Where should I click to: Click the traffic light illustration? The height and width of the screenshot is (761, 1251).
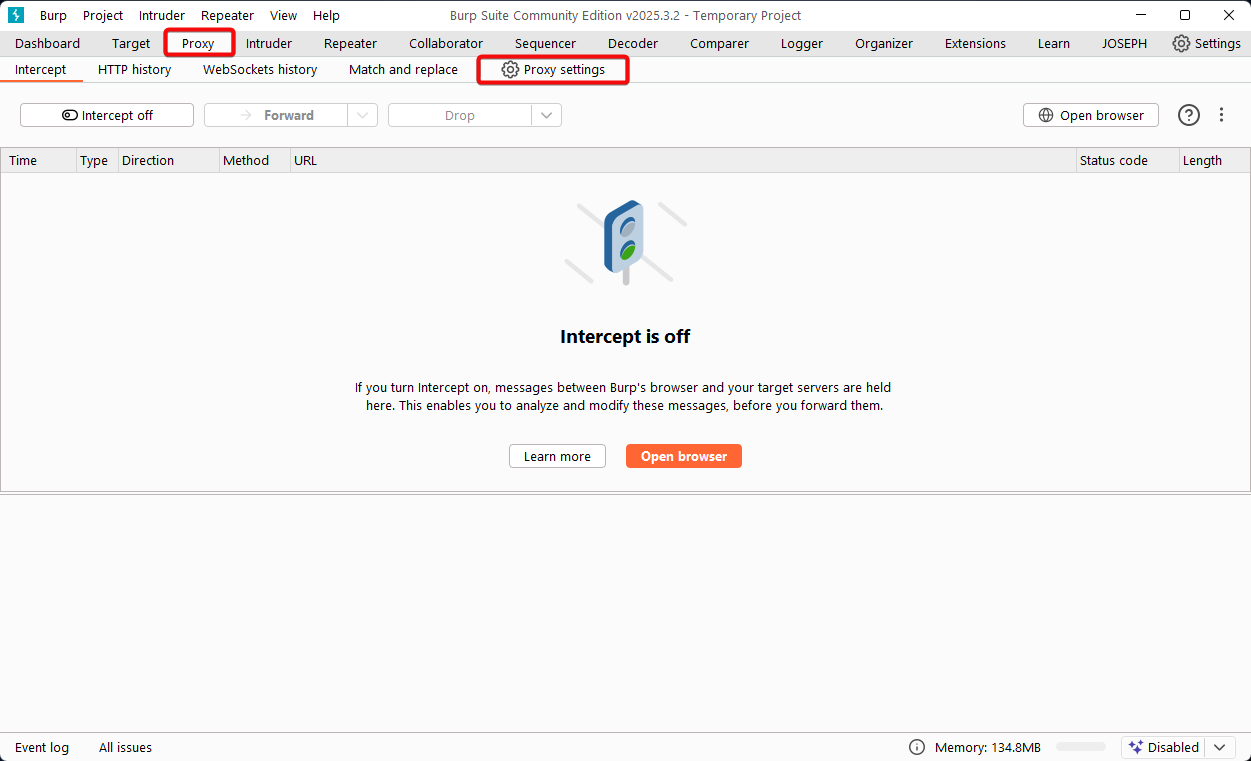[x=625, y=240]
